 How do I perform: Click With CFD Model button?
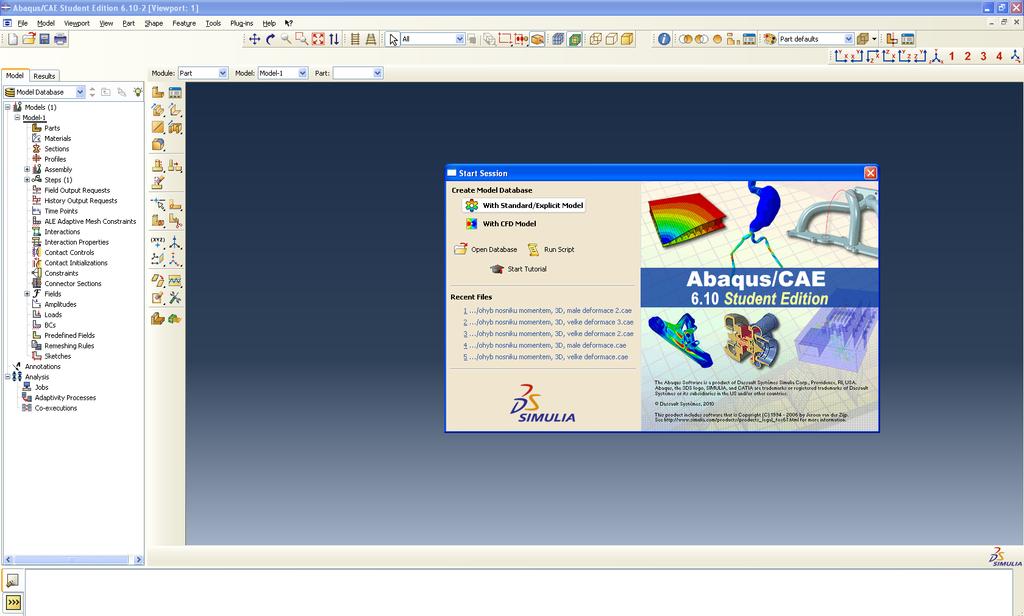click(501, 223)
